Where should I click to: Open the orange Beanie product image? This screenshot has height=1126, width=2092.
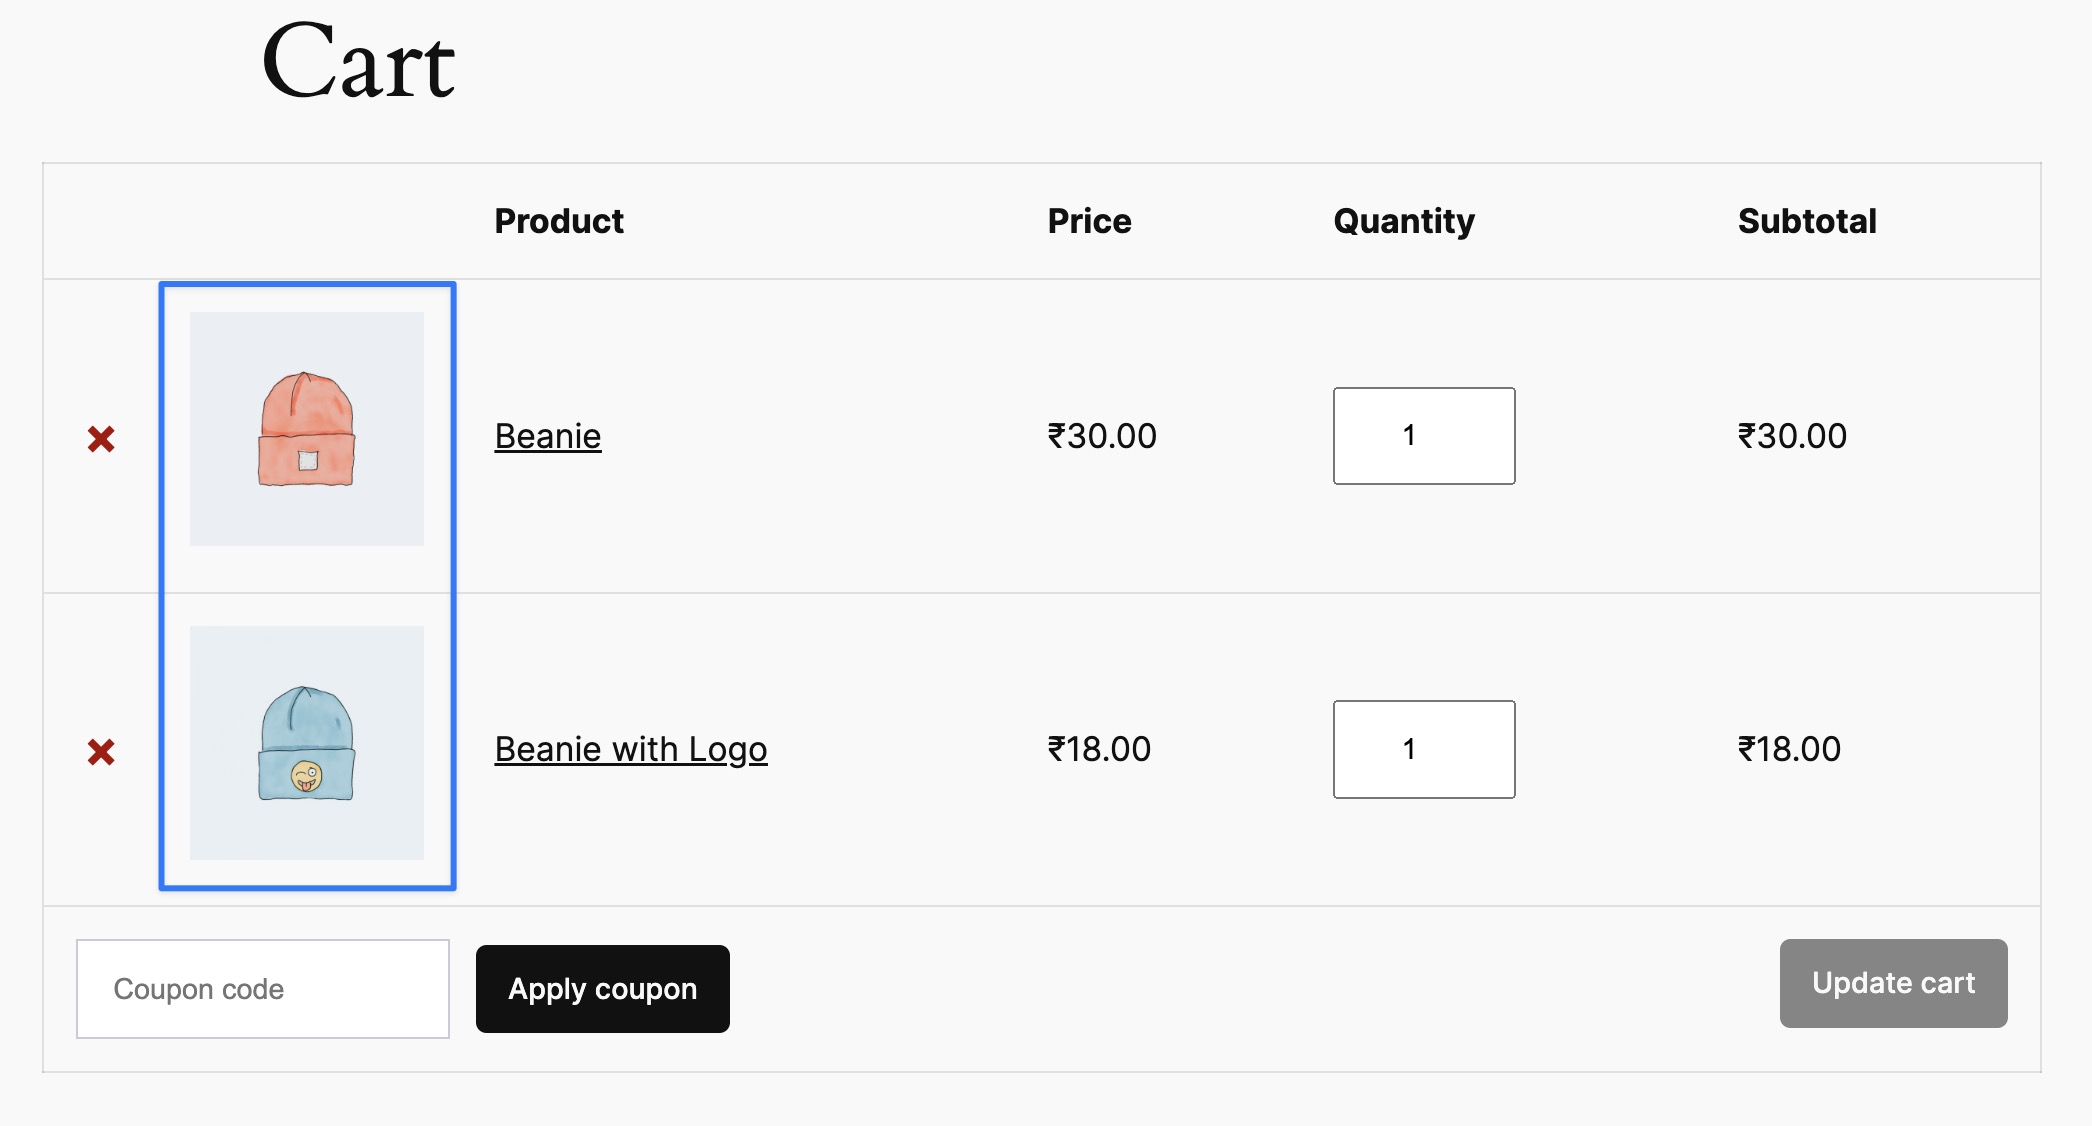[x=307, y=429]
